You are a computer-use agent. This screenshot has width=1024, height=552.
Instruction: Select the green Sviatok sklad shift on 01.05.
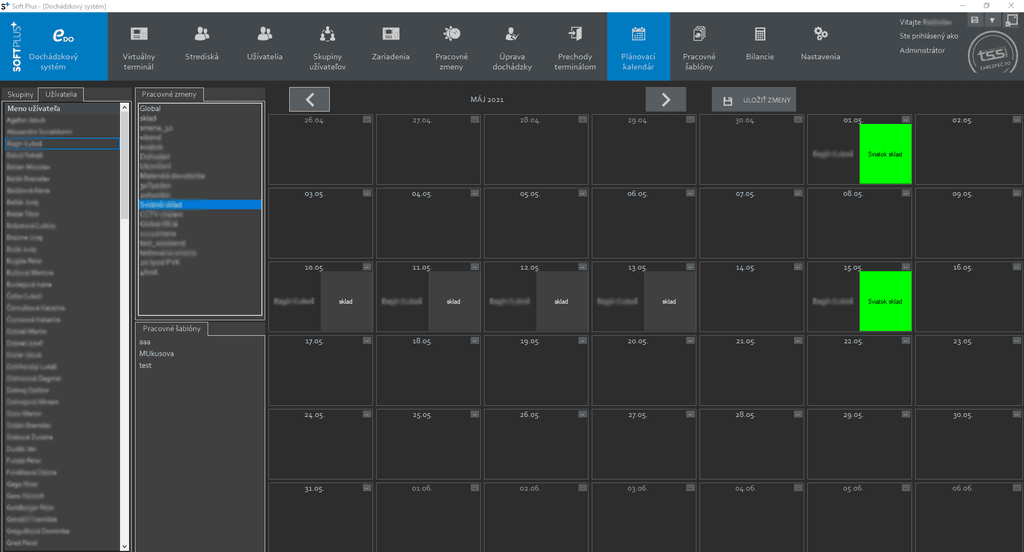[x=885, y=154]
